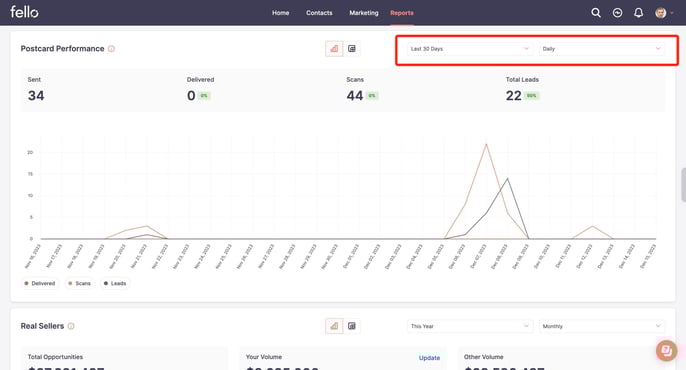Open the Marketing menu item
The height and width of the screenshot is (370, 686).
pos(364,13)
